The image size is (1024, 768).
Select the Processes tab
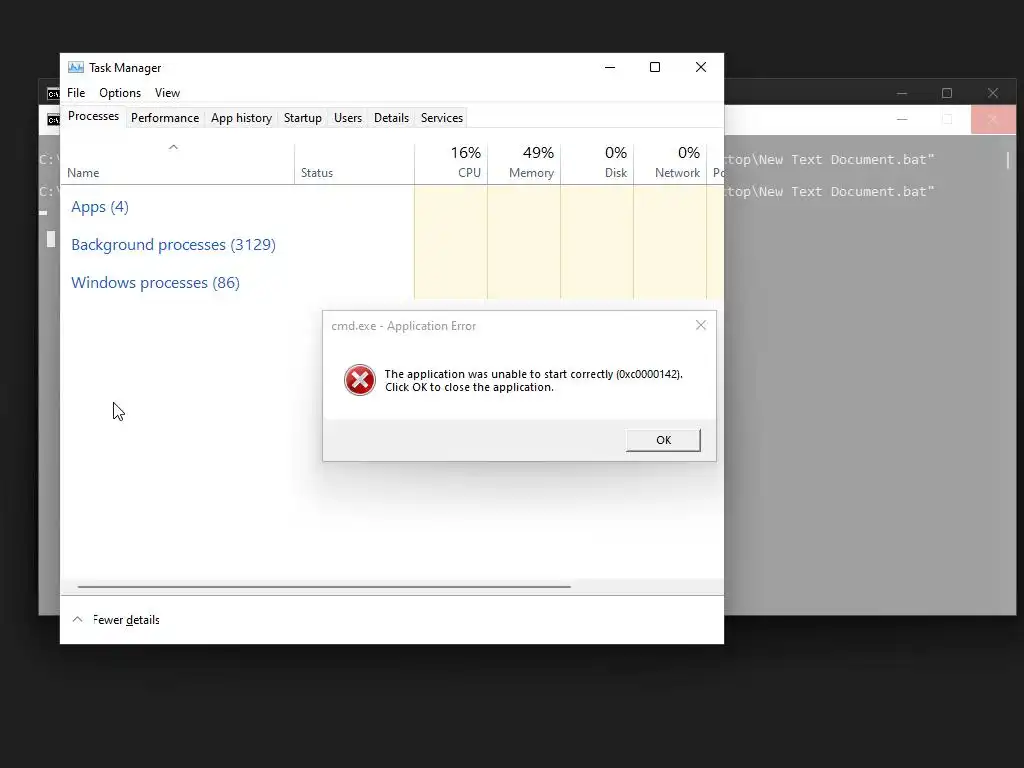(93, 116)
